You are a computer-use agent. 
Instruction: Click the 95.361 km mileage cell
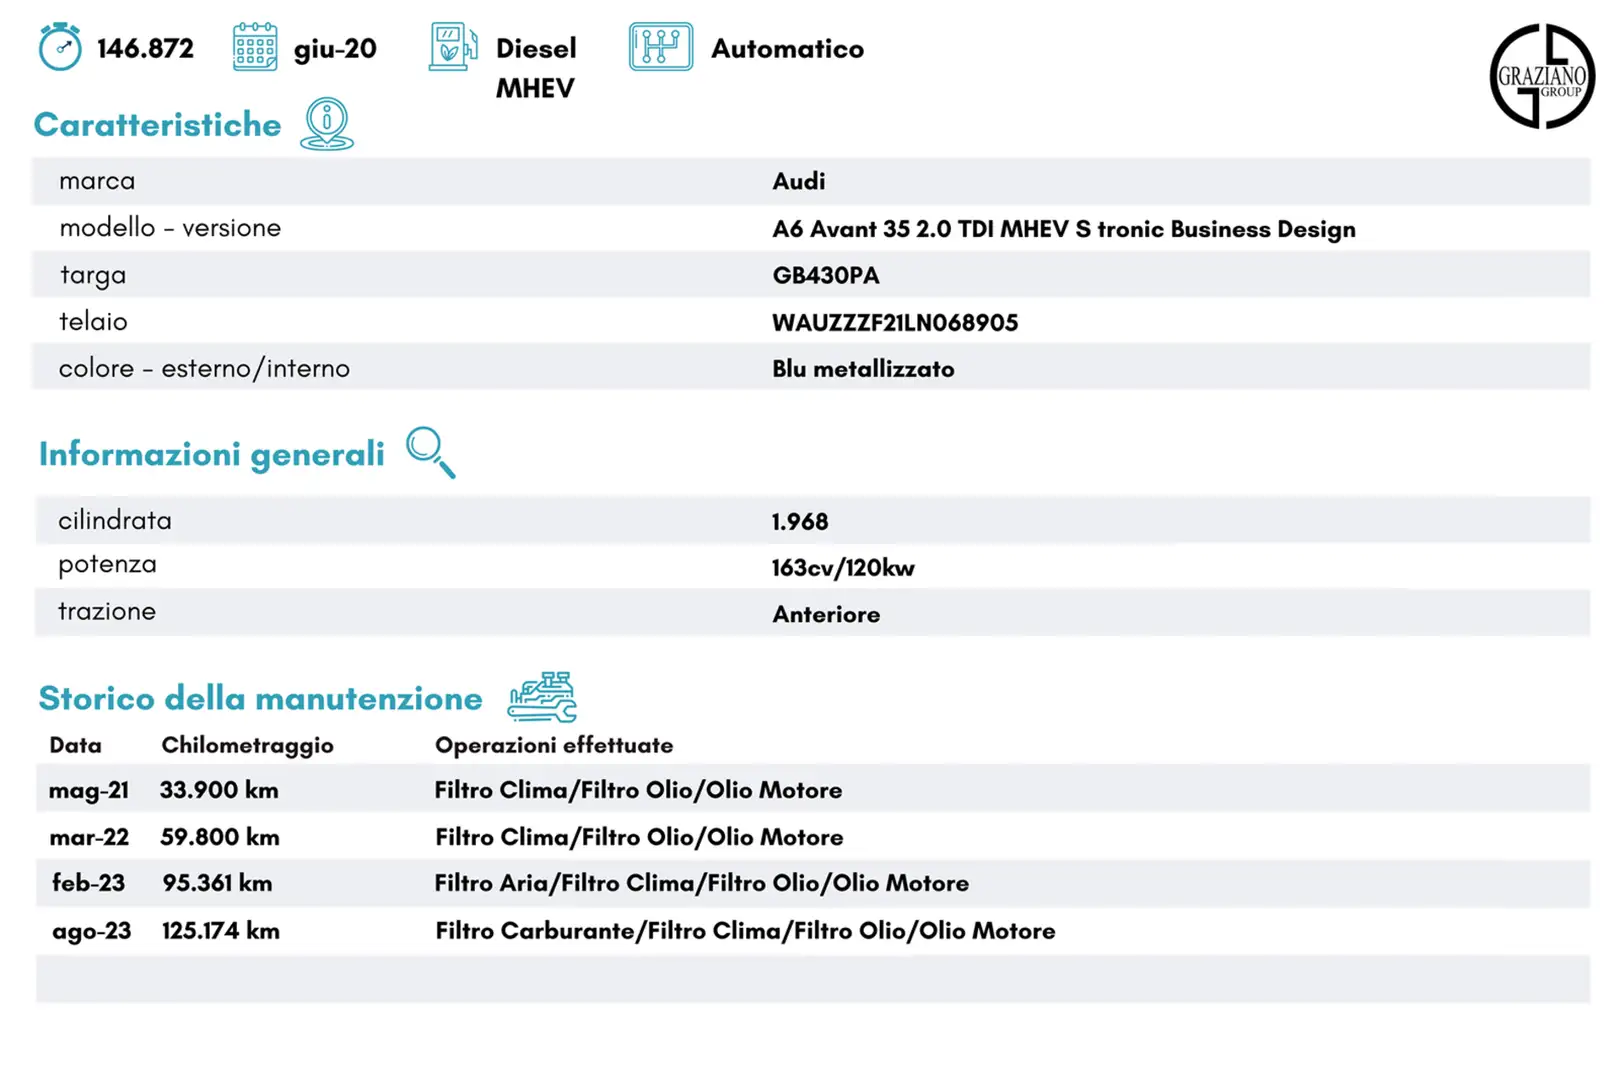[x=217, y=883]
